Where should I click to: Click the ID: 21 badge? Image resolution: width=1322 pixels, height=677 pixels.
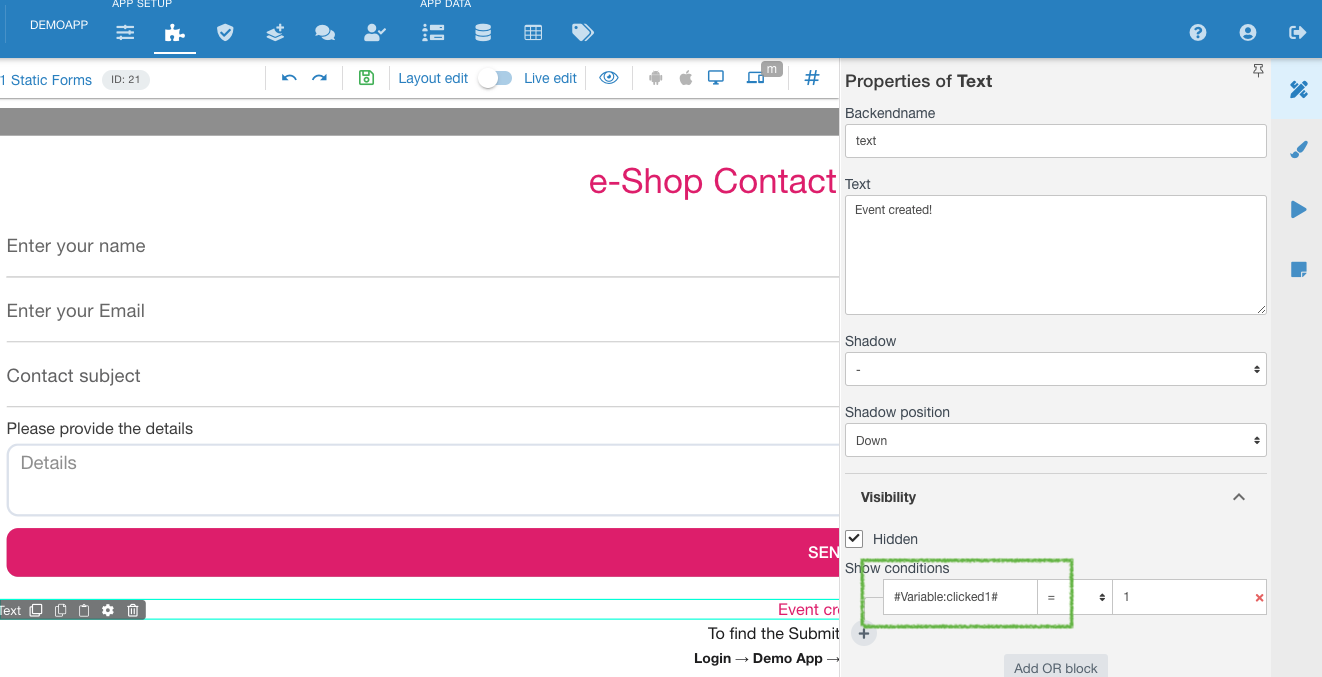(126, 80)
